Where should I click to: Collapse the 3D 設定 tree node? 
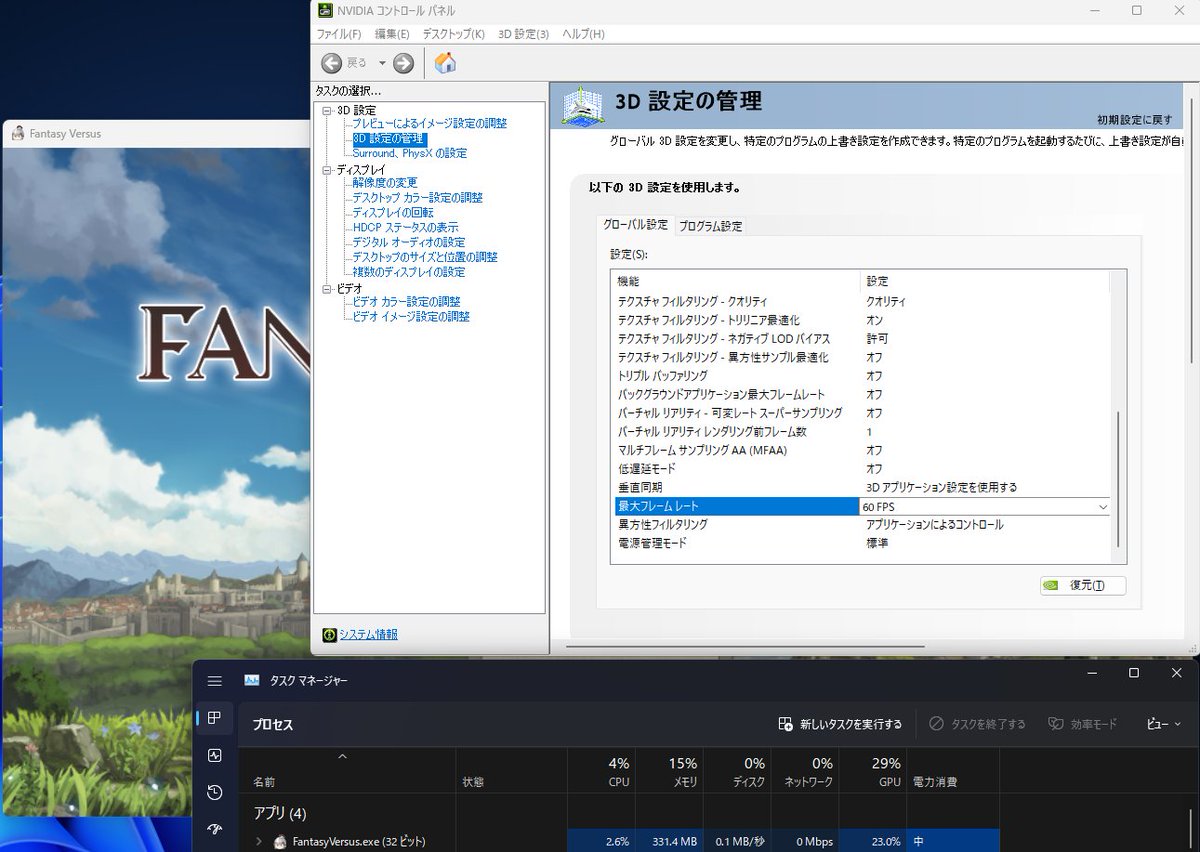coord(326,110)
